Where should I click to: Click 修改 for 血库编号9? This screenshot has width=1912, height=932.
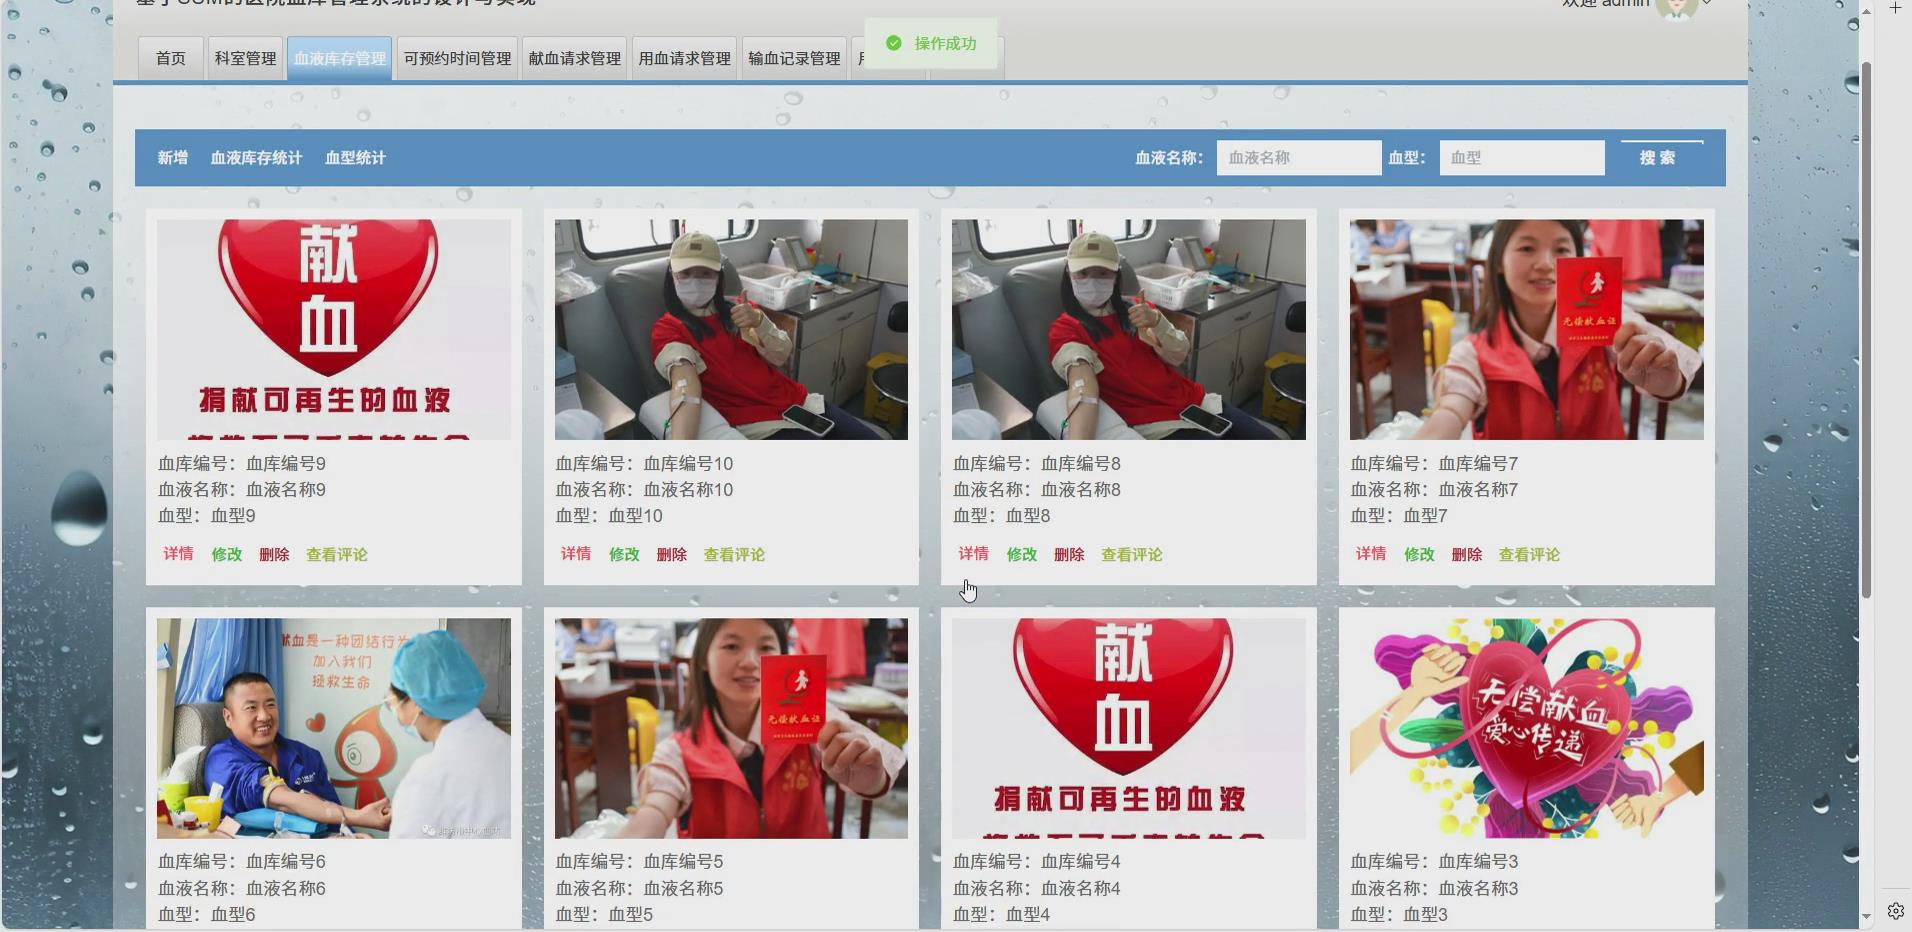coord(226,554)
